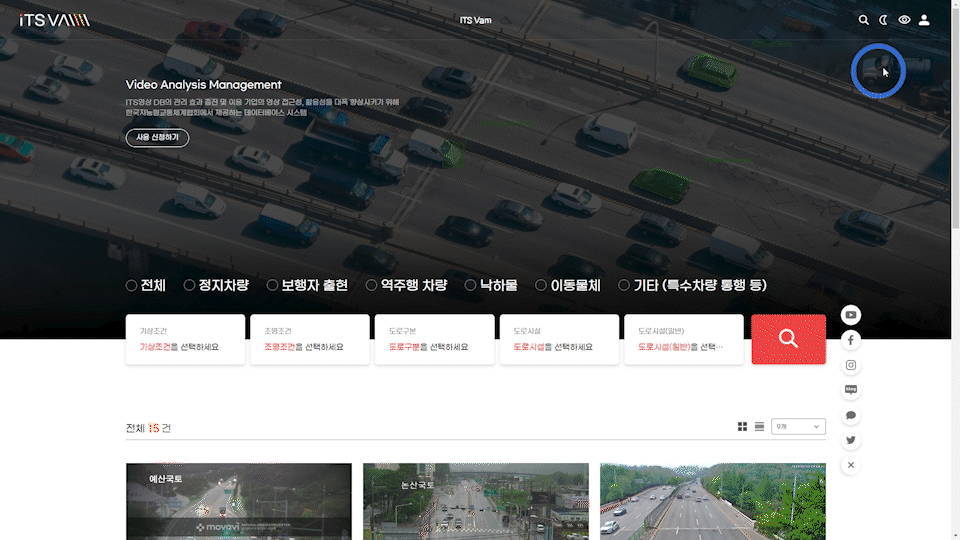Screen dimensions: 960x540
Task: Click the eye accessibility icon
Action: pyautogui.click(x=904, y=20)
